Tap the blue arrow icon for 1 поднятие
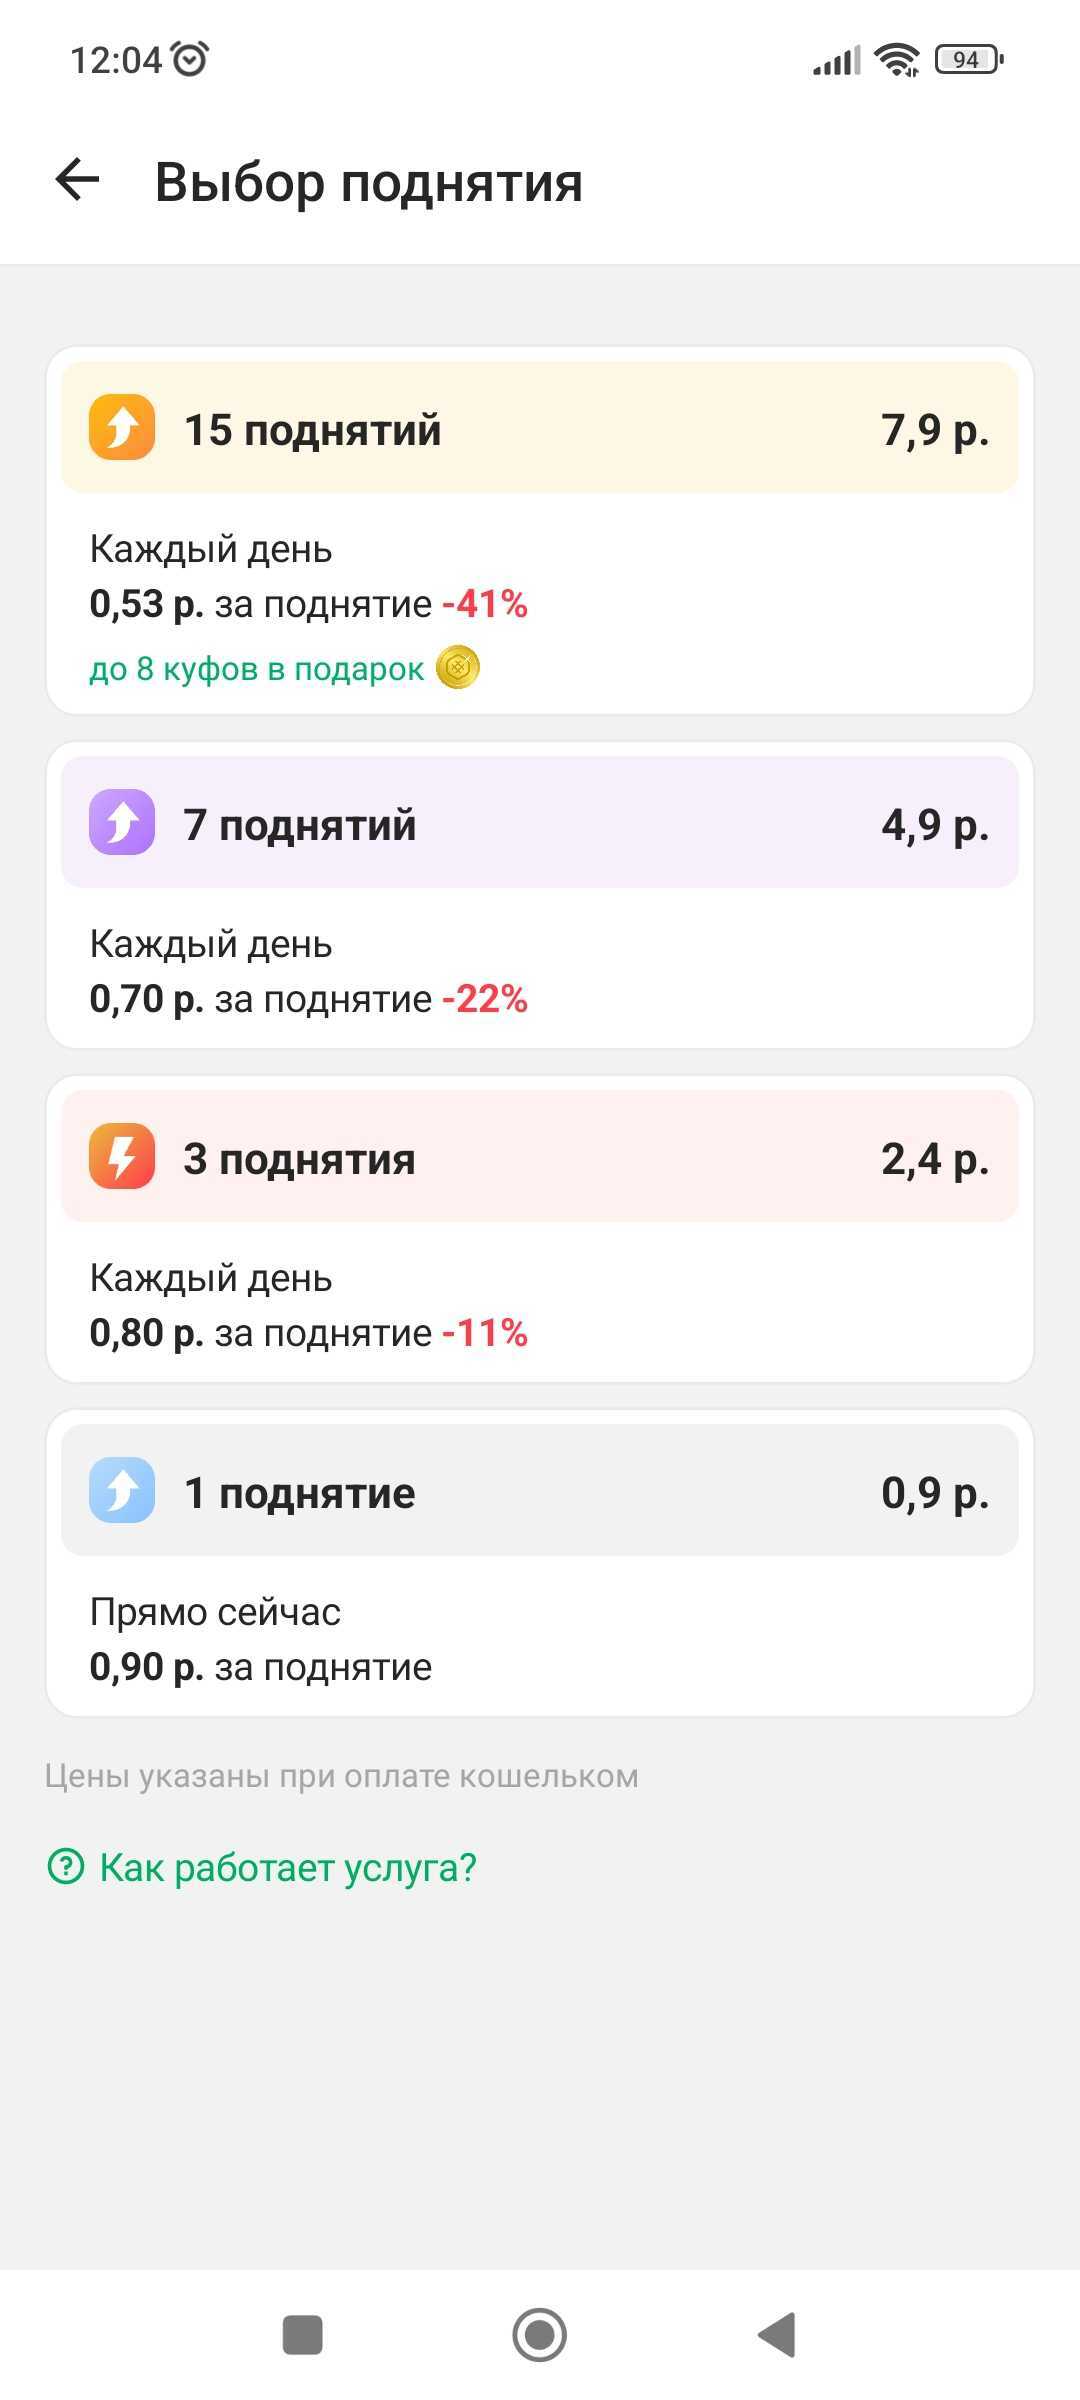1080x2400 pixels. pyautogui.click(x=122, y=1491)
